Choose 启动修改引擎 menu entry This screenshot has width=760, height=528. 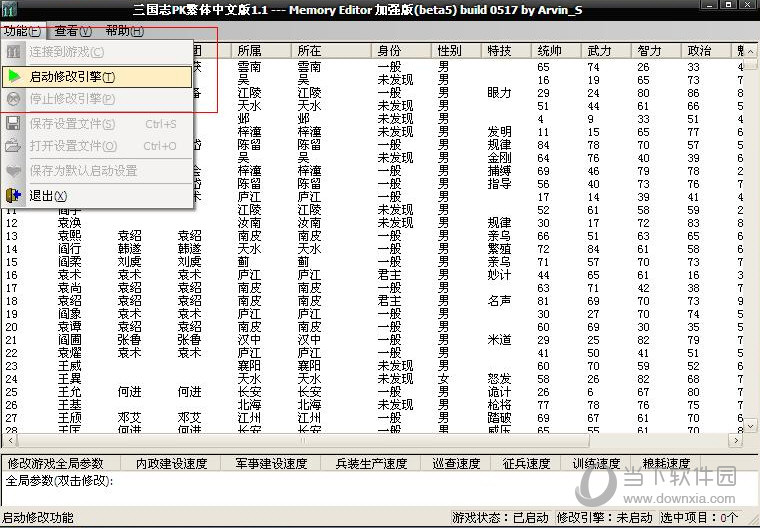pos(97,77)
